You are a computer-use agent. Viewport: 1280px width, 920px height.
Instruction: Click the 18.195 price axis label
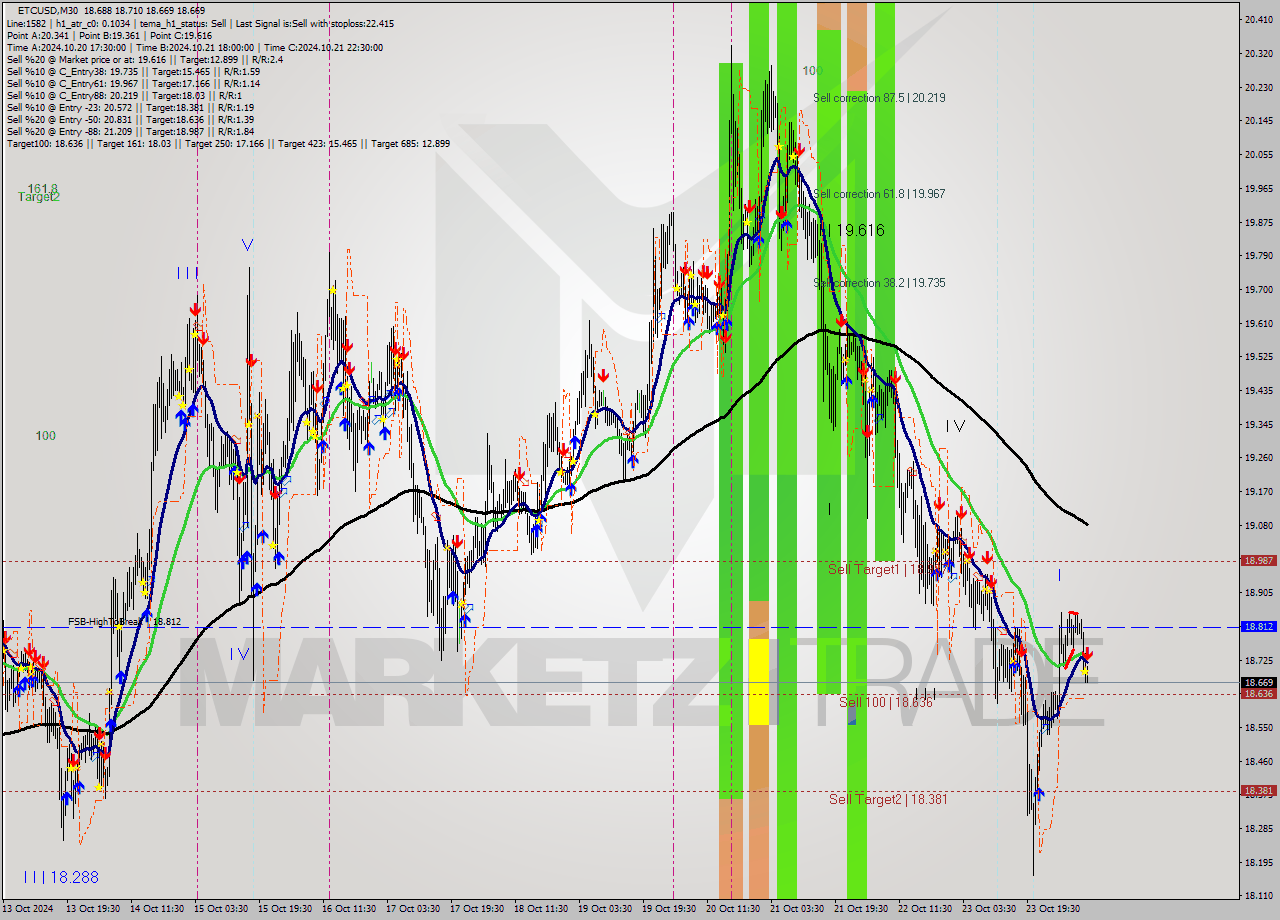pos(1257,863)
